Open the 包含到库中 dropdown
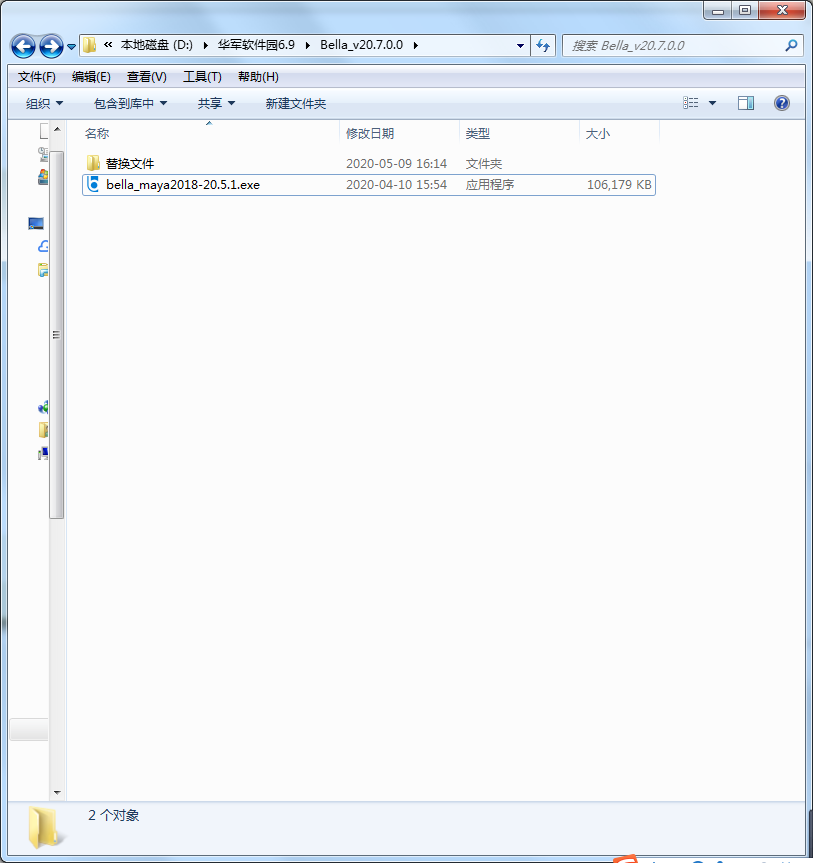 tap(130, 103)
